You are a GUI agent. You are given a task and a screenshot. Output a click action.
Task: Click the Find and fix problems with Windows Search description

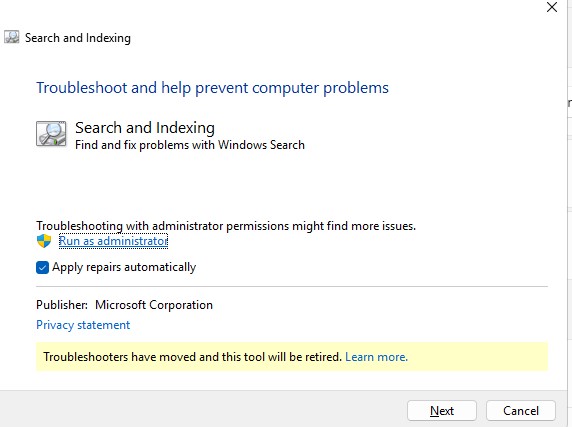tap(190, 145)
